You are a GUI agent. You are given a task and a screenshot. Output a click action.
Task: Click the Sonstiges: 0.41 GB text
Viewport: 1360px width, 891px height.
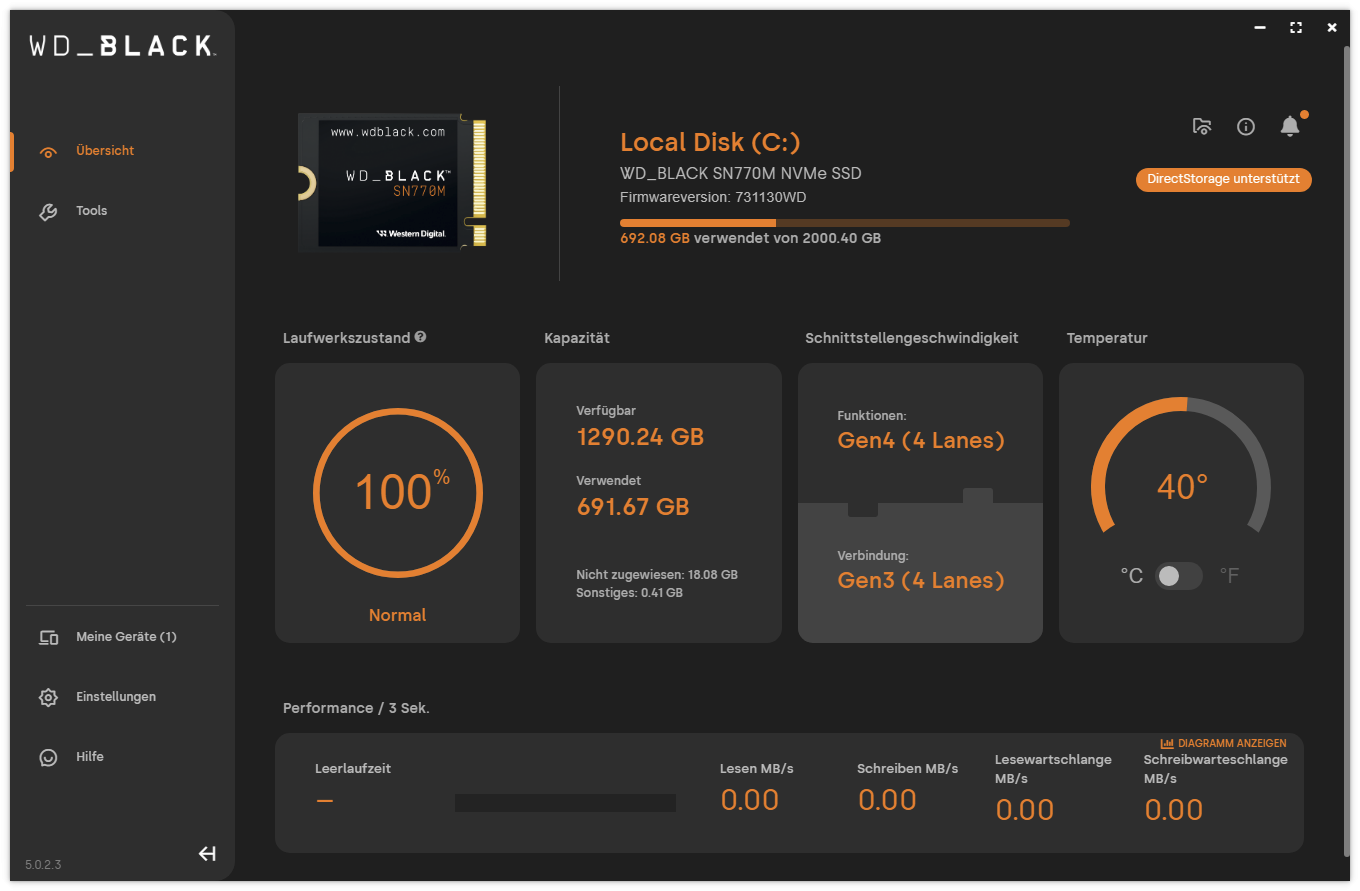pyautogui.click(x=630, y=593)
